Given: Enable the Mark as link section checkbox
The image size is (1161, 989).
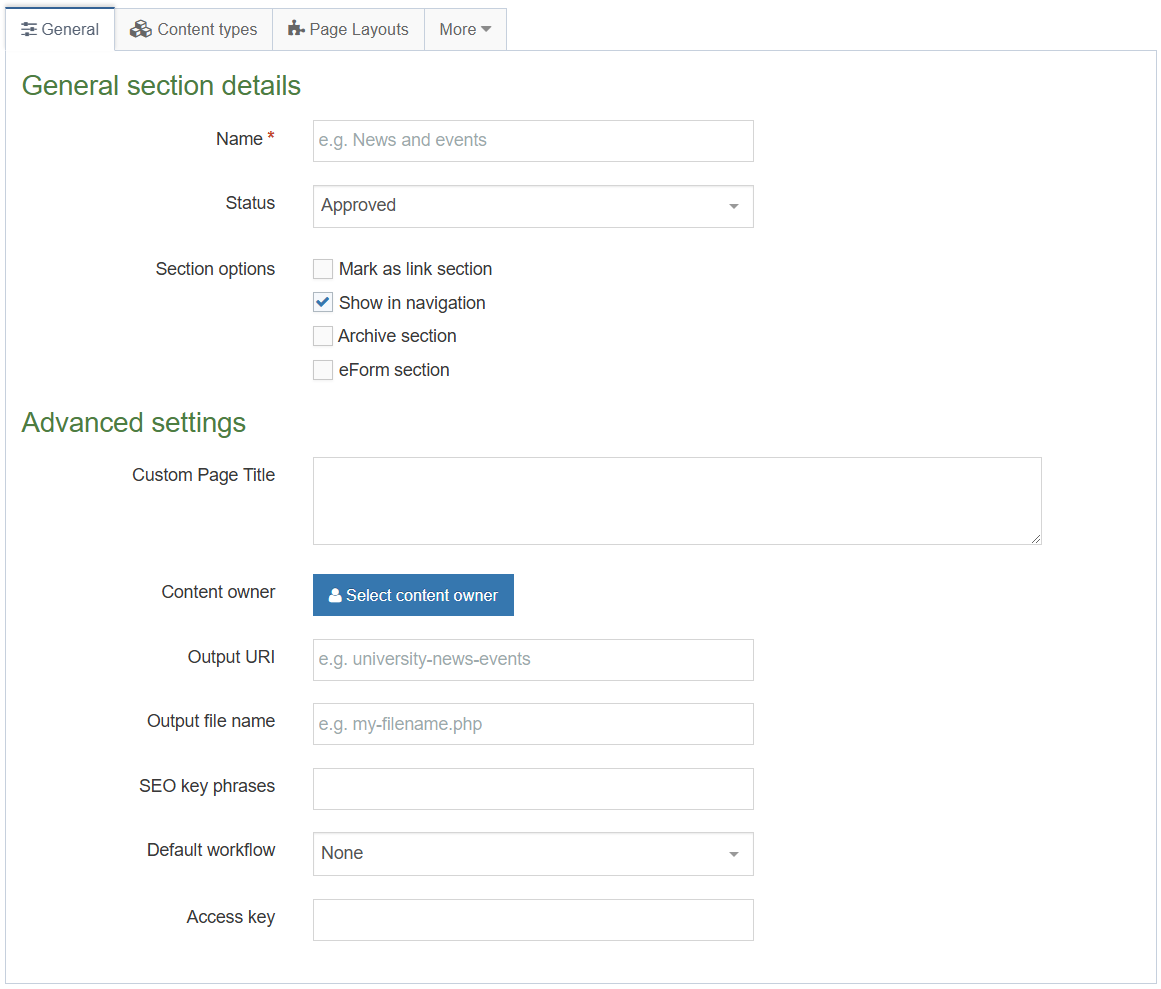Looking at the screenshot, I should click(x=323, y=269).
